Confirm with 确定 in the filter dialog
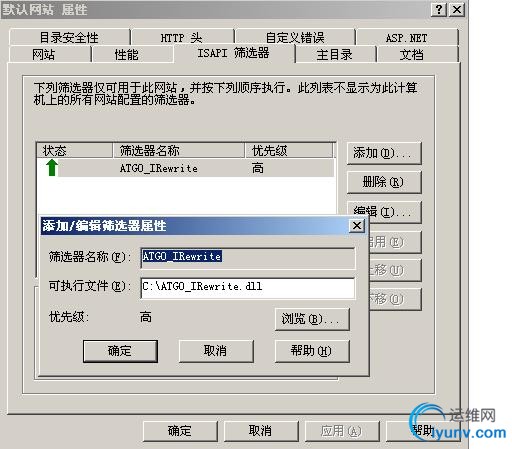 (x=120, y=351)
